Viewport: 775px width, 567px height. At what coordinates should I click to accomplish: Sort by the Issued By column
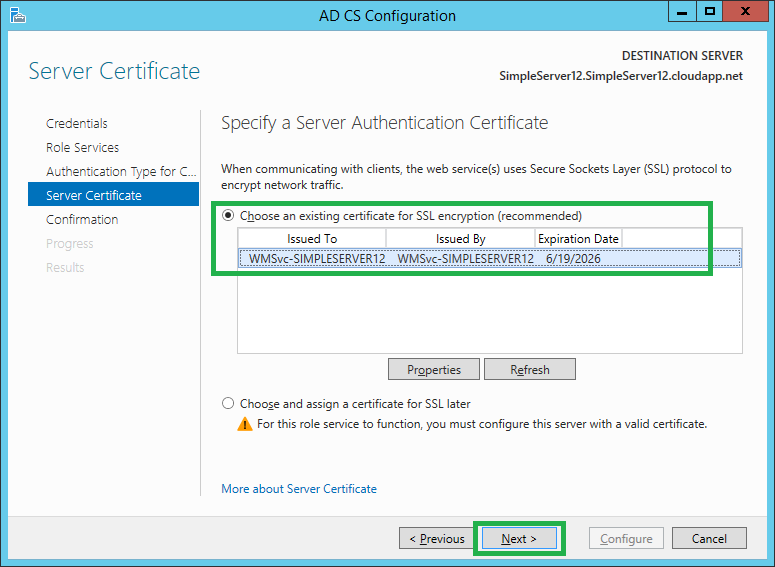click(460, 238)
